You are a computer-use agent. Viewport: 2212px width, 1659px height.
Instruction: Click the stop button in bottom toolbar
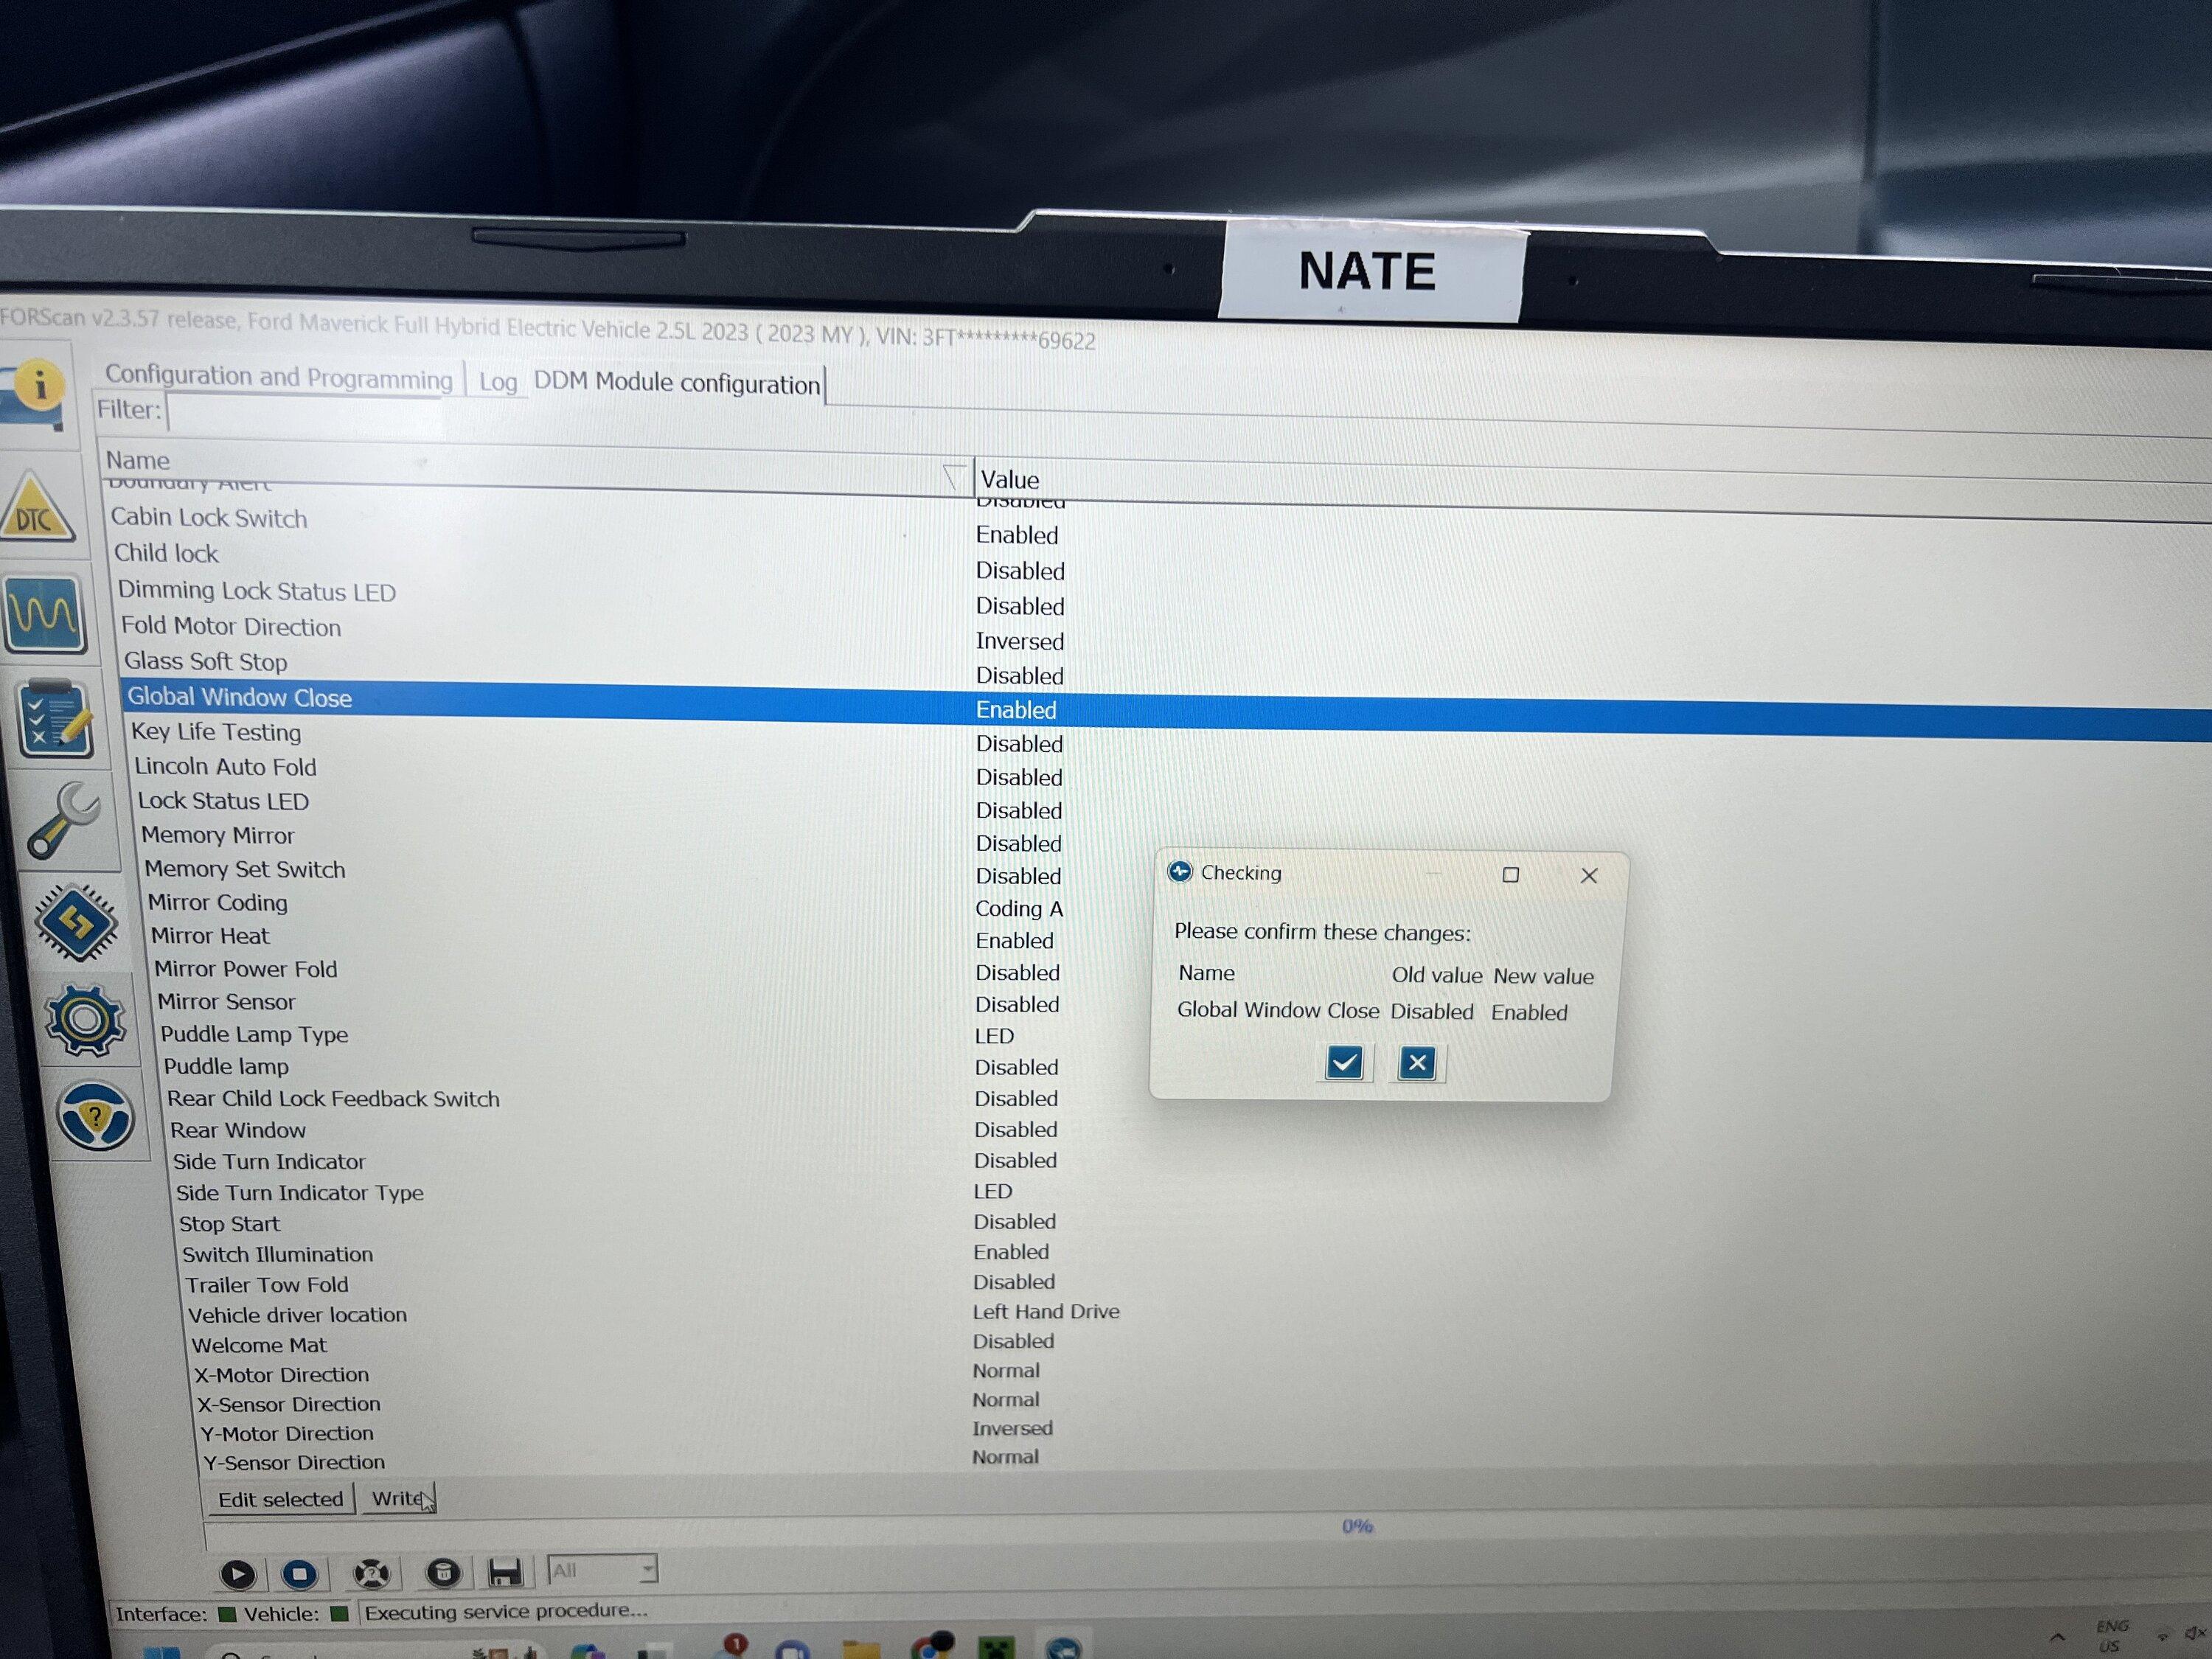click(x=300, y=1574)
